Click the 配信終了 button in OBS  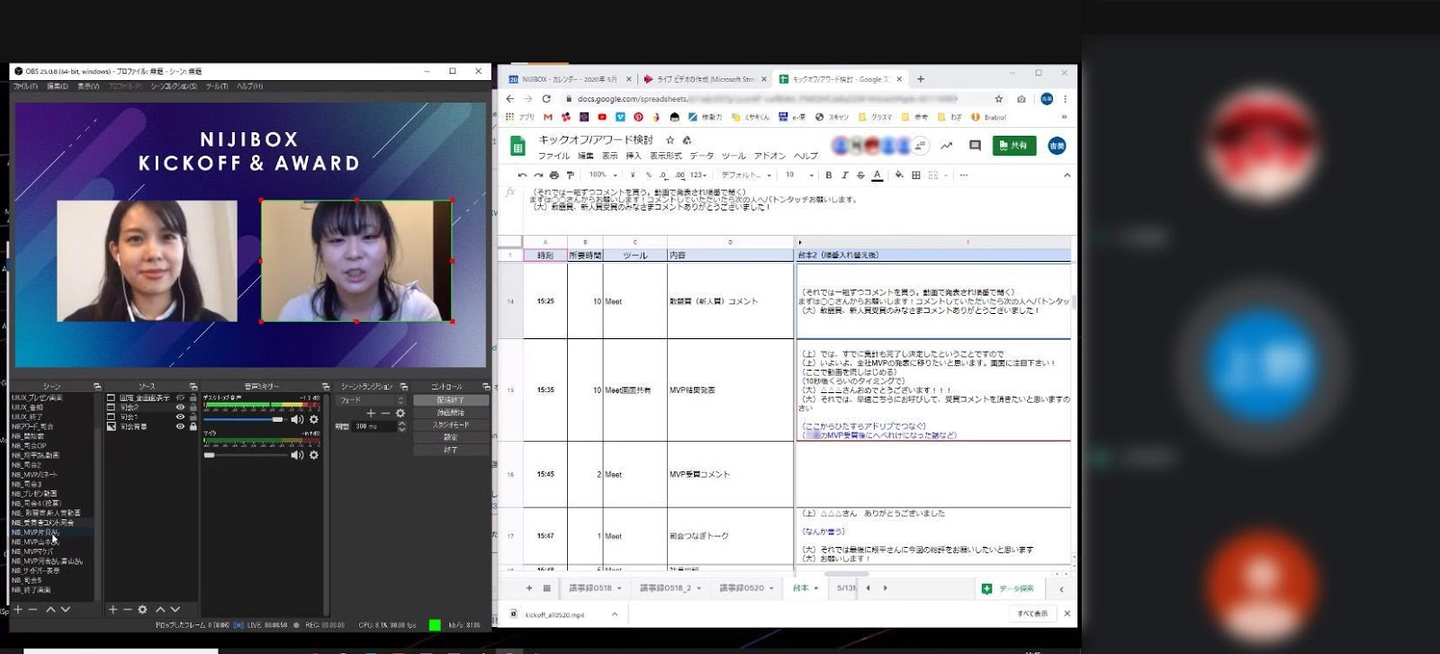[x=451, y=400]
